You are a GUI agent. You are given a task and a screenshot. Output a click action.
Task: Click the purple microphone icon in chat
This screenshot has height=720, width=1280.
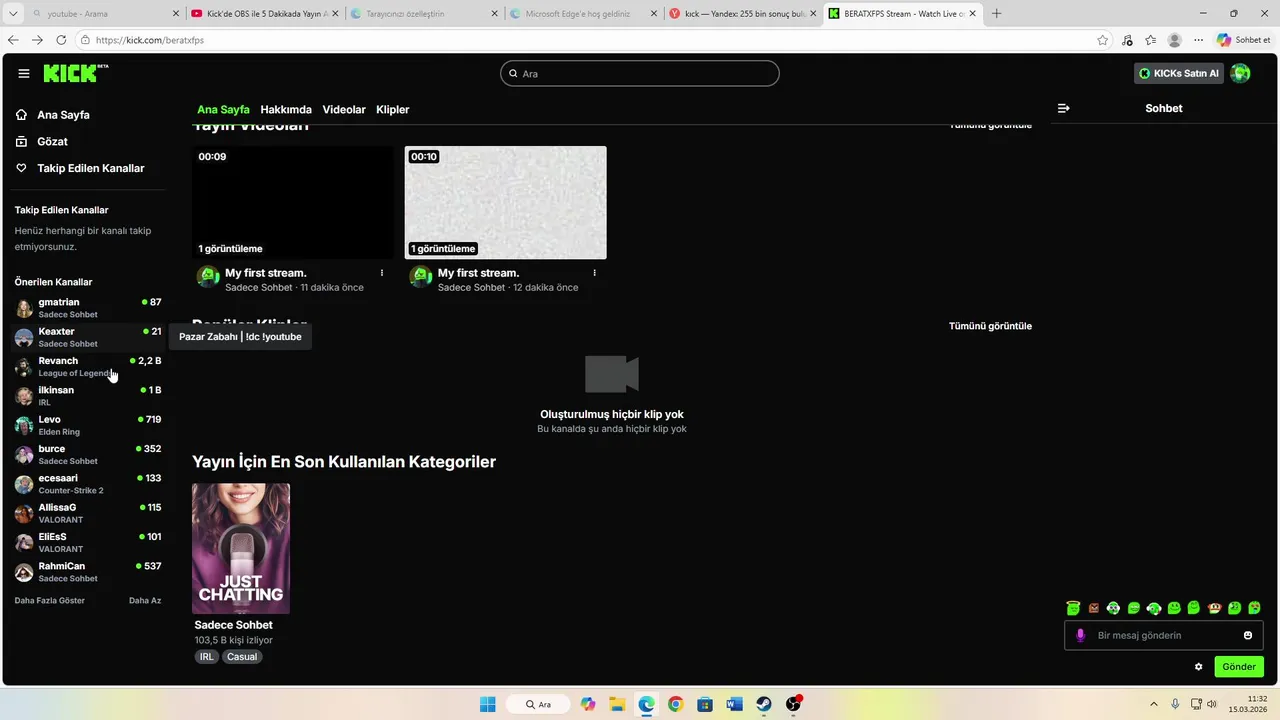(1080, 635)
